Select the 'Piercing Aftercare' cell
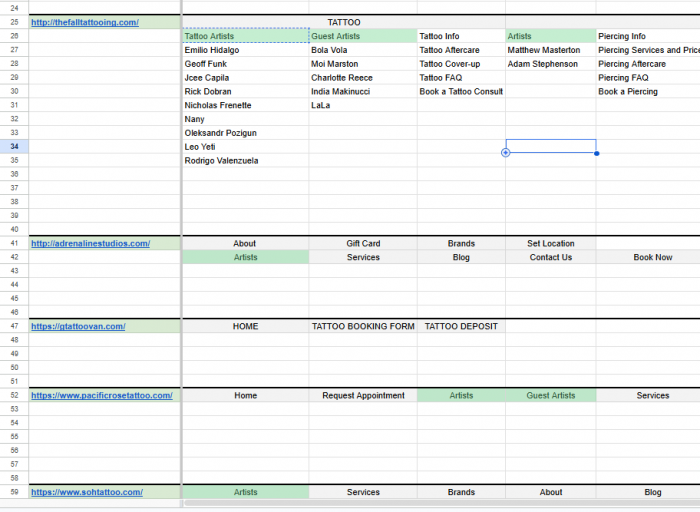 point(648,64)
